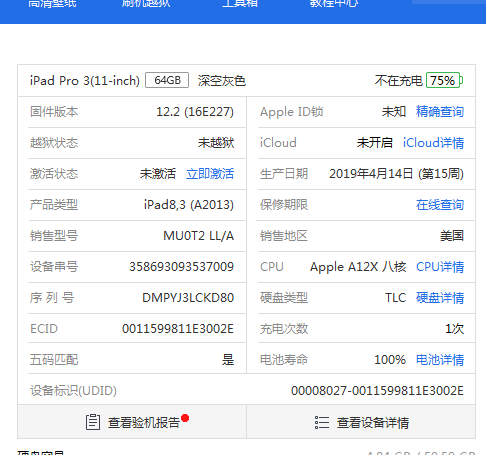This screenshot has height=455, width=486.
Task: Open the 高清壁纸 tab
Action: coord(52,3)
